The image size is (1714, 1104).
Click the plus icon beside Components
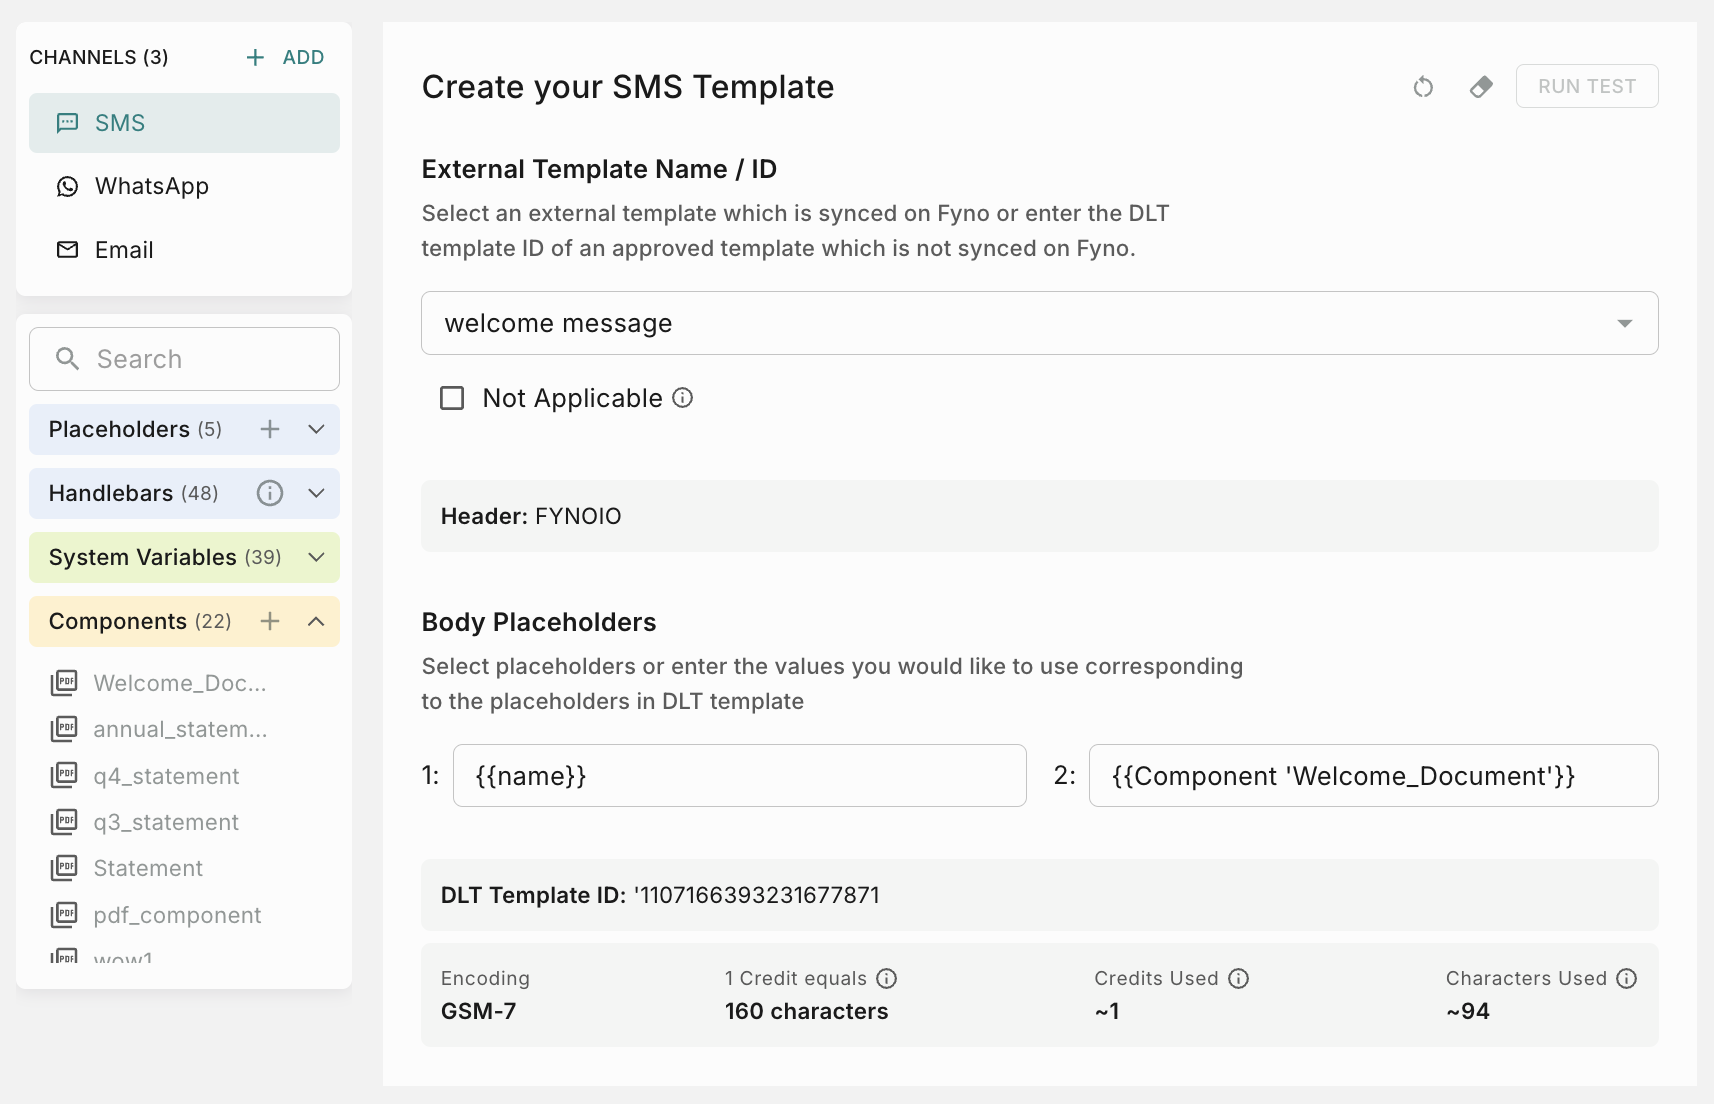tap(270, 621)
